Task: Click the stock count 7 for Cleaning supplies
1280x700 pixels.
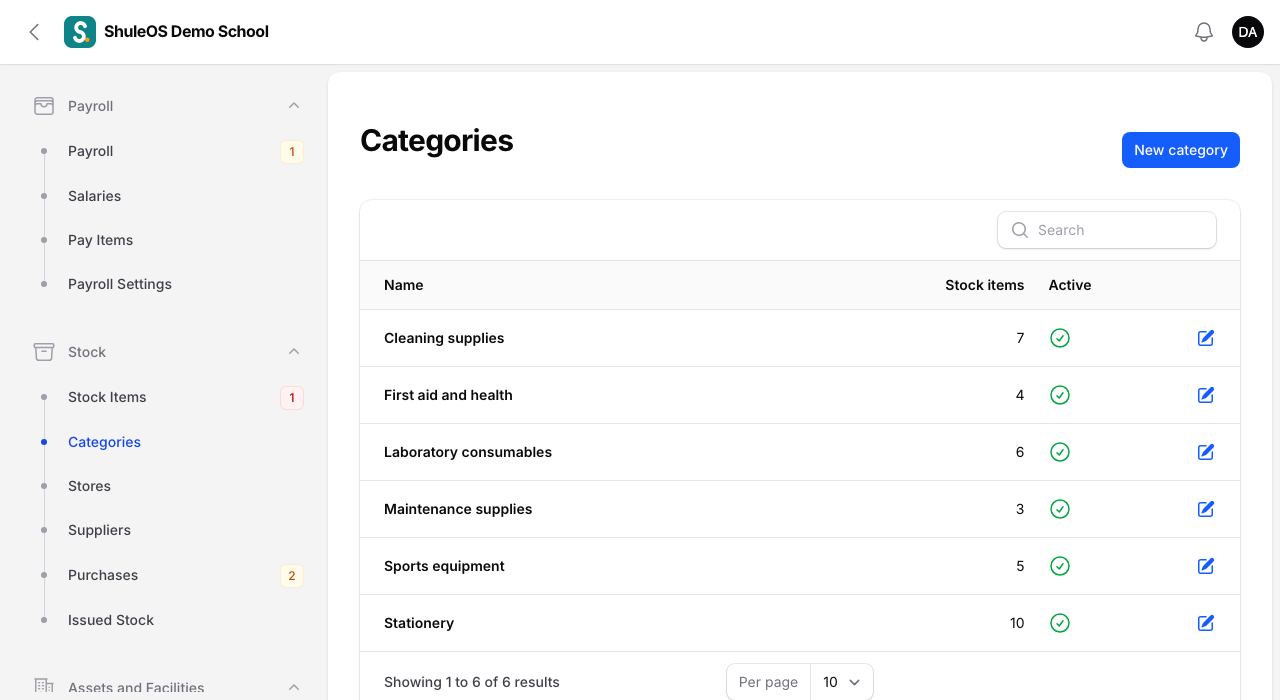Action: (1020, 338)
